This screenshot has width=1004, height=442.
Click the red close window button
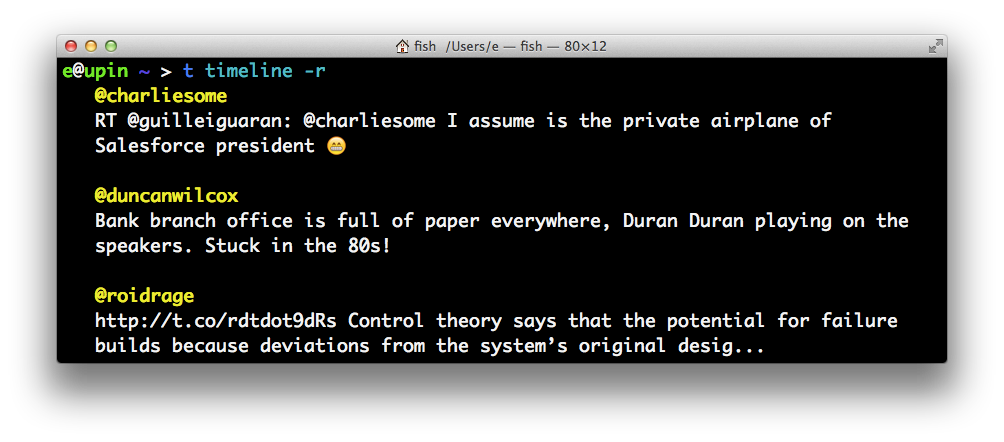coord(71,46)
